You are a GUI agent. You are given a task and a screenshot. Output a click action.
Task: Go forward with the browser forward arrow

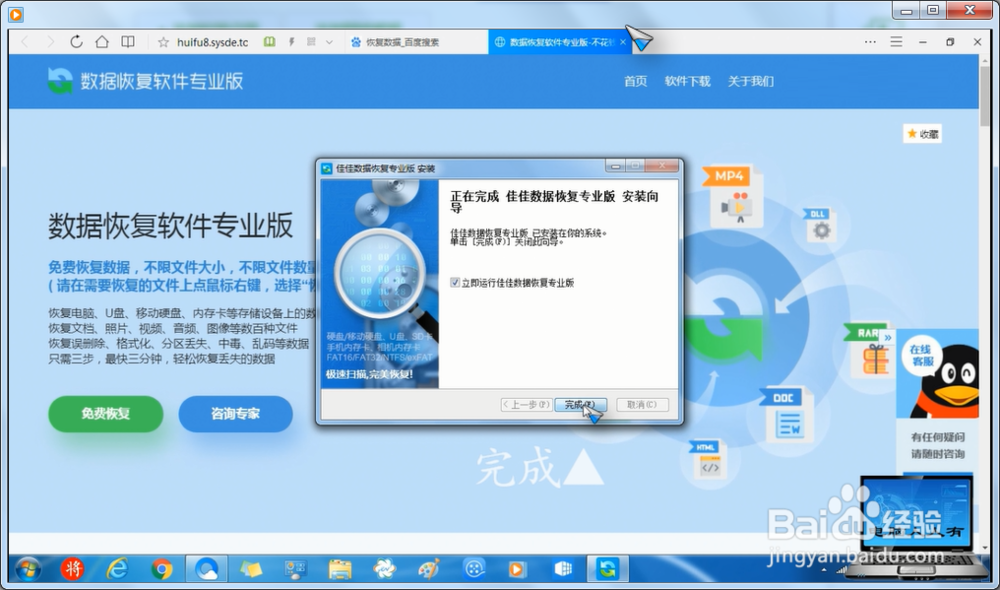click(x=50, y=42)
